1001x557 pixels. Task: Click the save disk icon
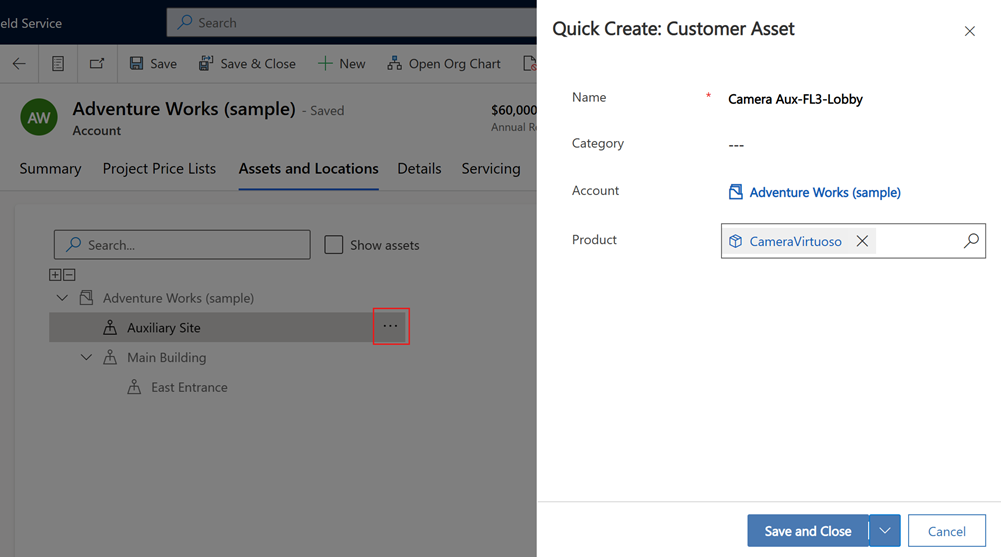click(137, 63)
